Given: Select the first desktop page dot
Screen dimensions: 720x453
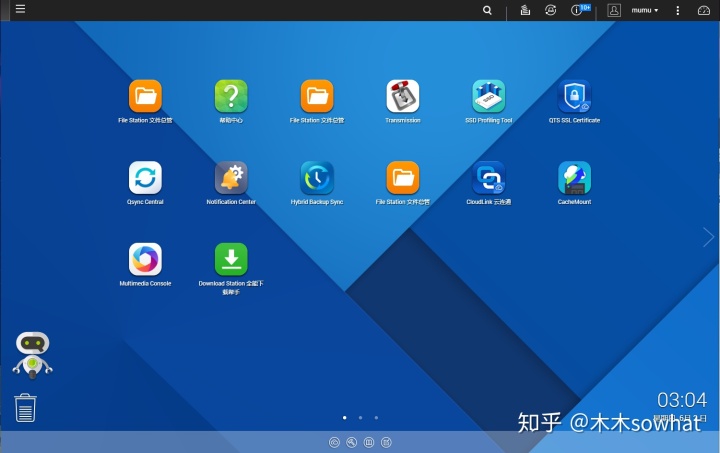Looking at the screenshot, I should point(344,418).
